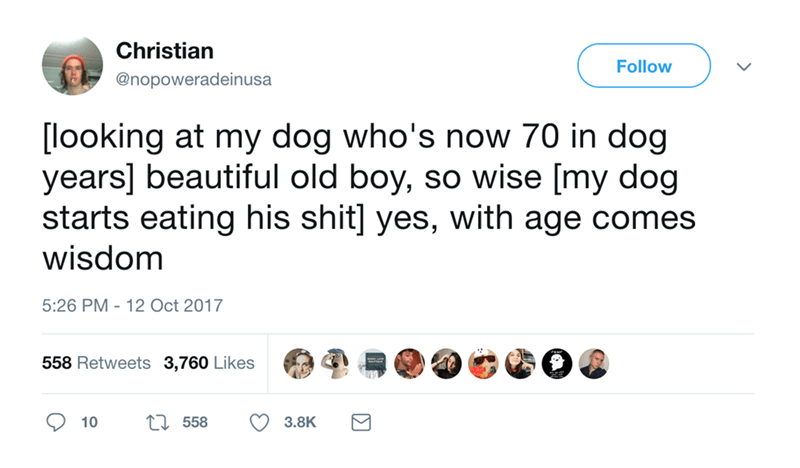Screen dimensions: 800x468
Task: Open the dog-with-sunglasses avatar liker profile
Action: [x=481, y=363]
